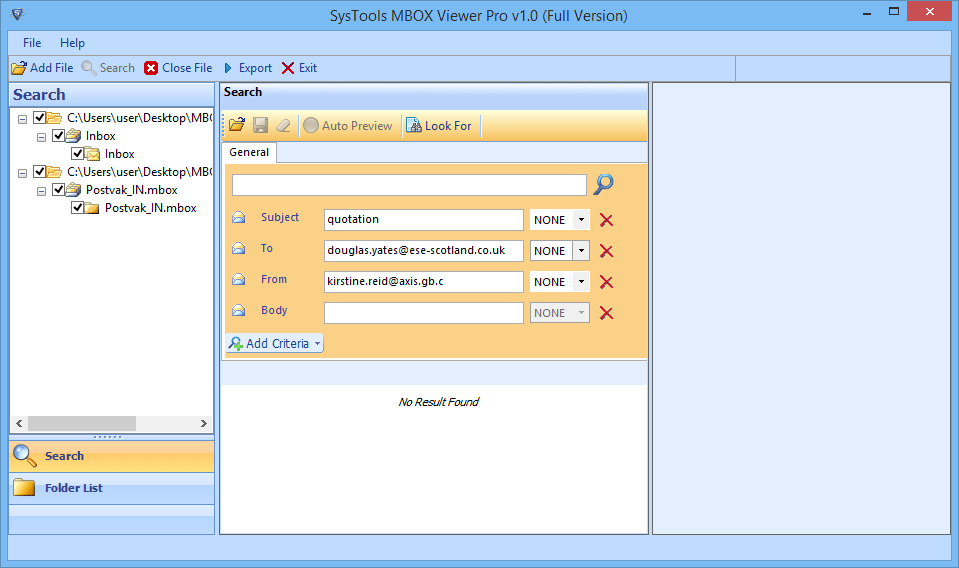Click the To address field

click(x=424, y=251)
